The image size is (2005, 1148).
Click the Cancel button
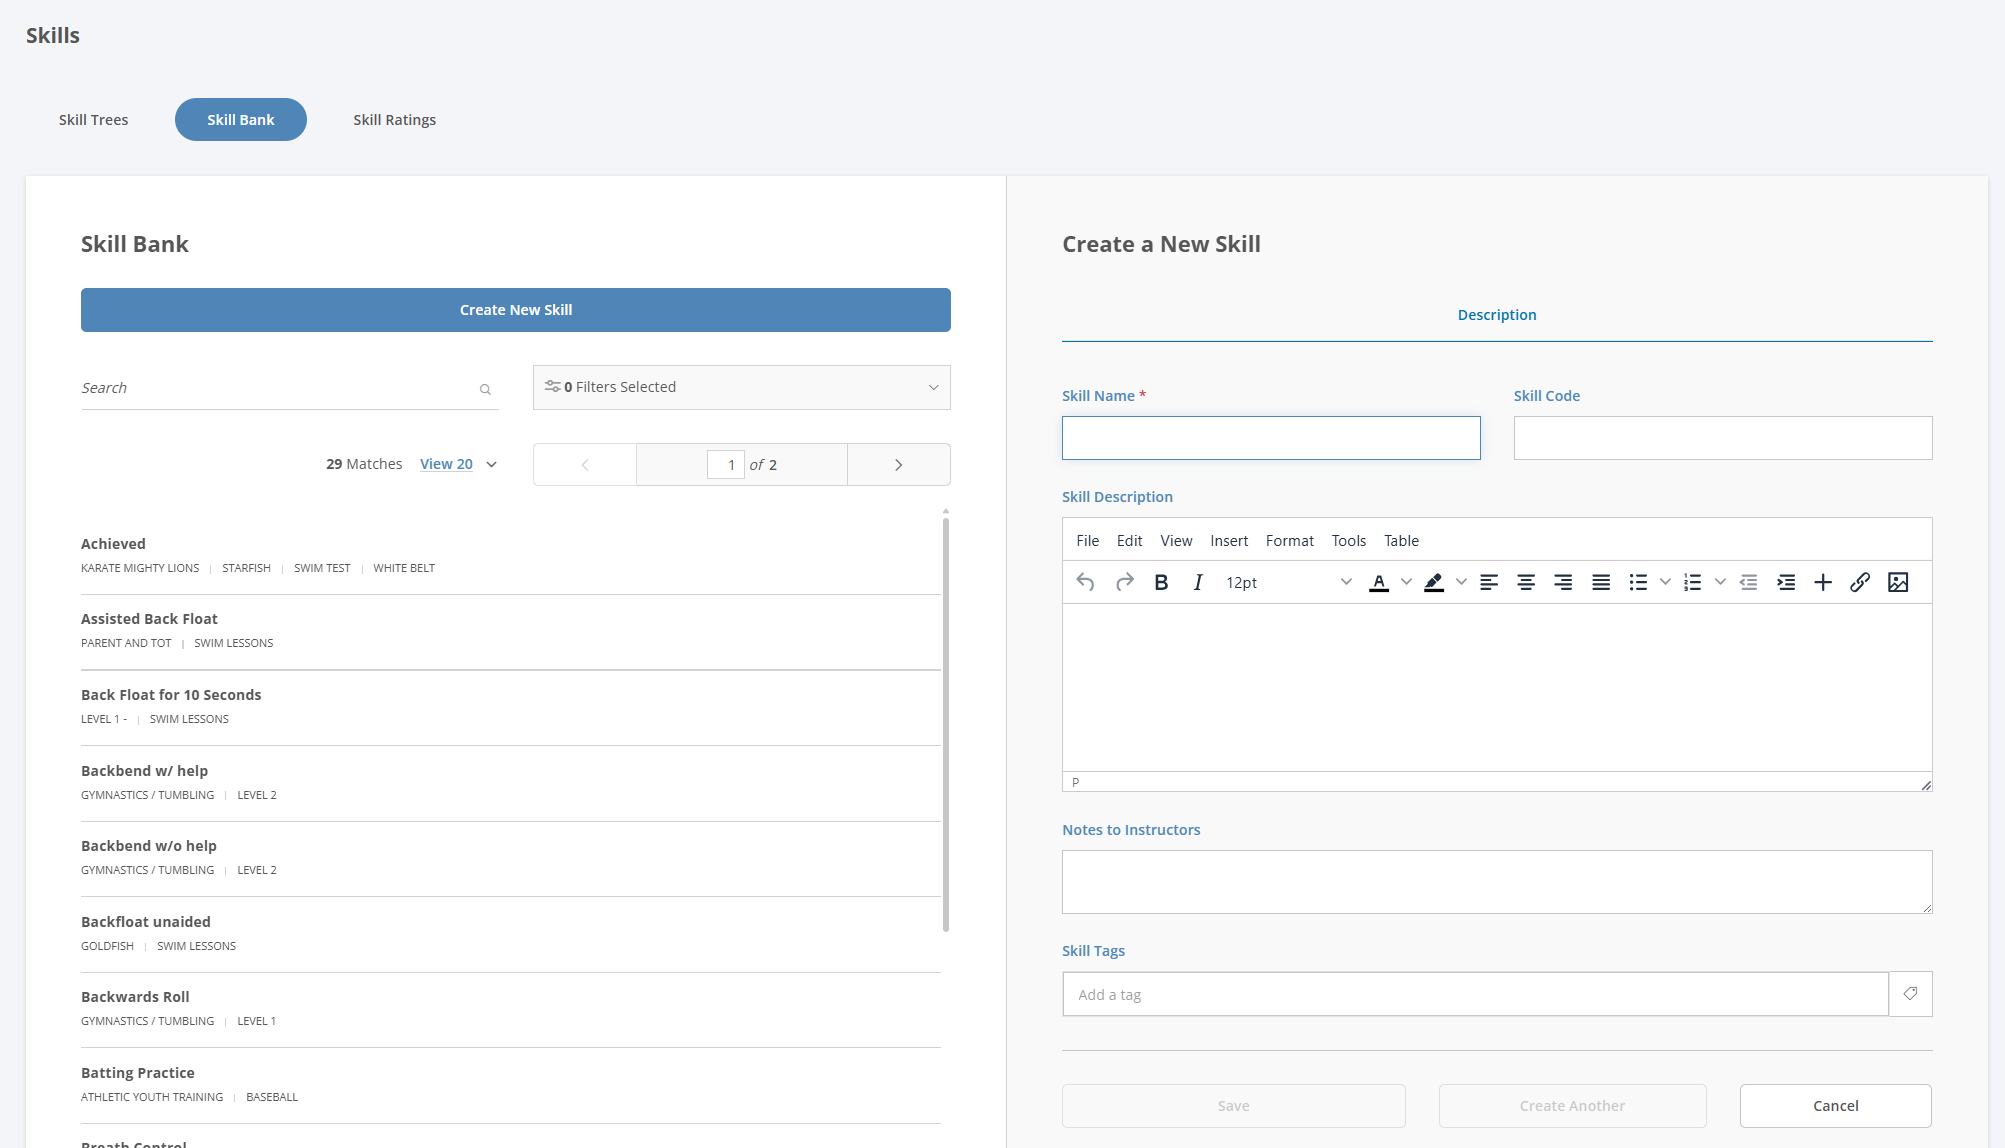pyautogui.click(x=1836, y=1106)
